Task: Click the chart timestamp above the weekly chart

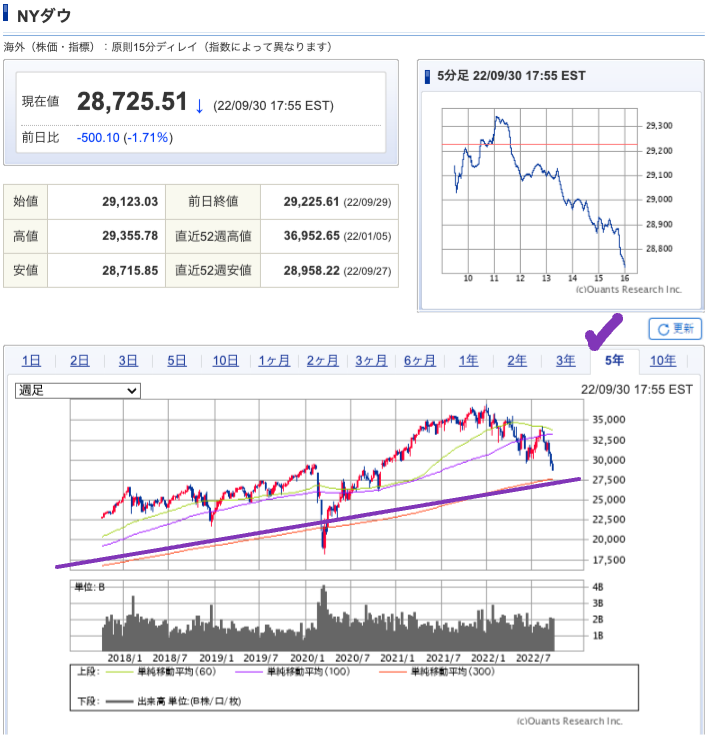Action: coord(636,390)
